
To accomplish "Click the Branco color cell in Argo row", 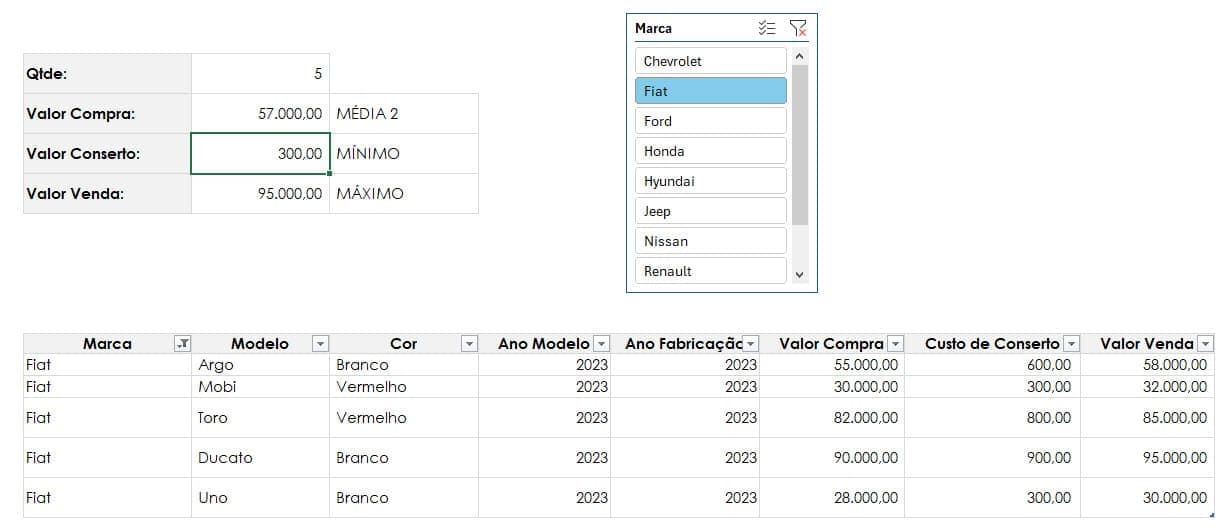I will [404, 365].
